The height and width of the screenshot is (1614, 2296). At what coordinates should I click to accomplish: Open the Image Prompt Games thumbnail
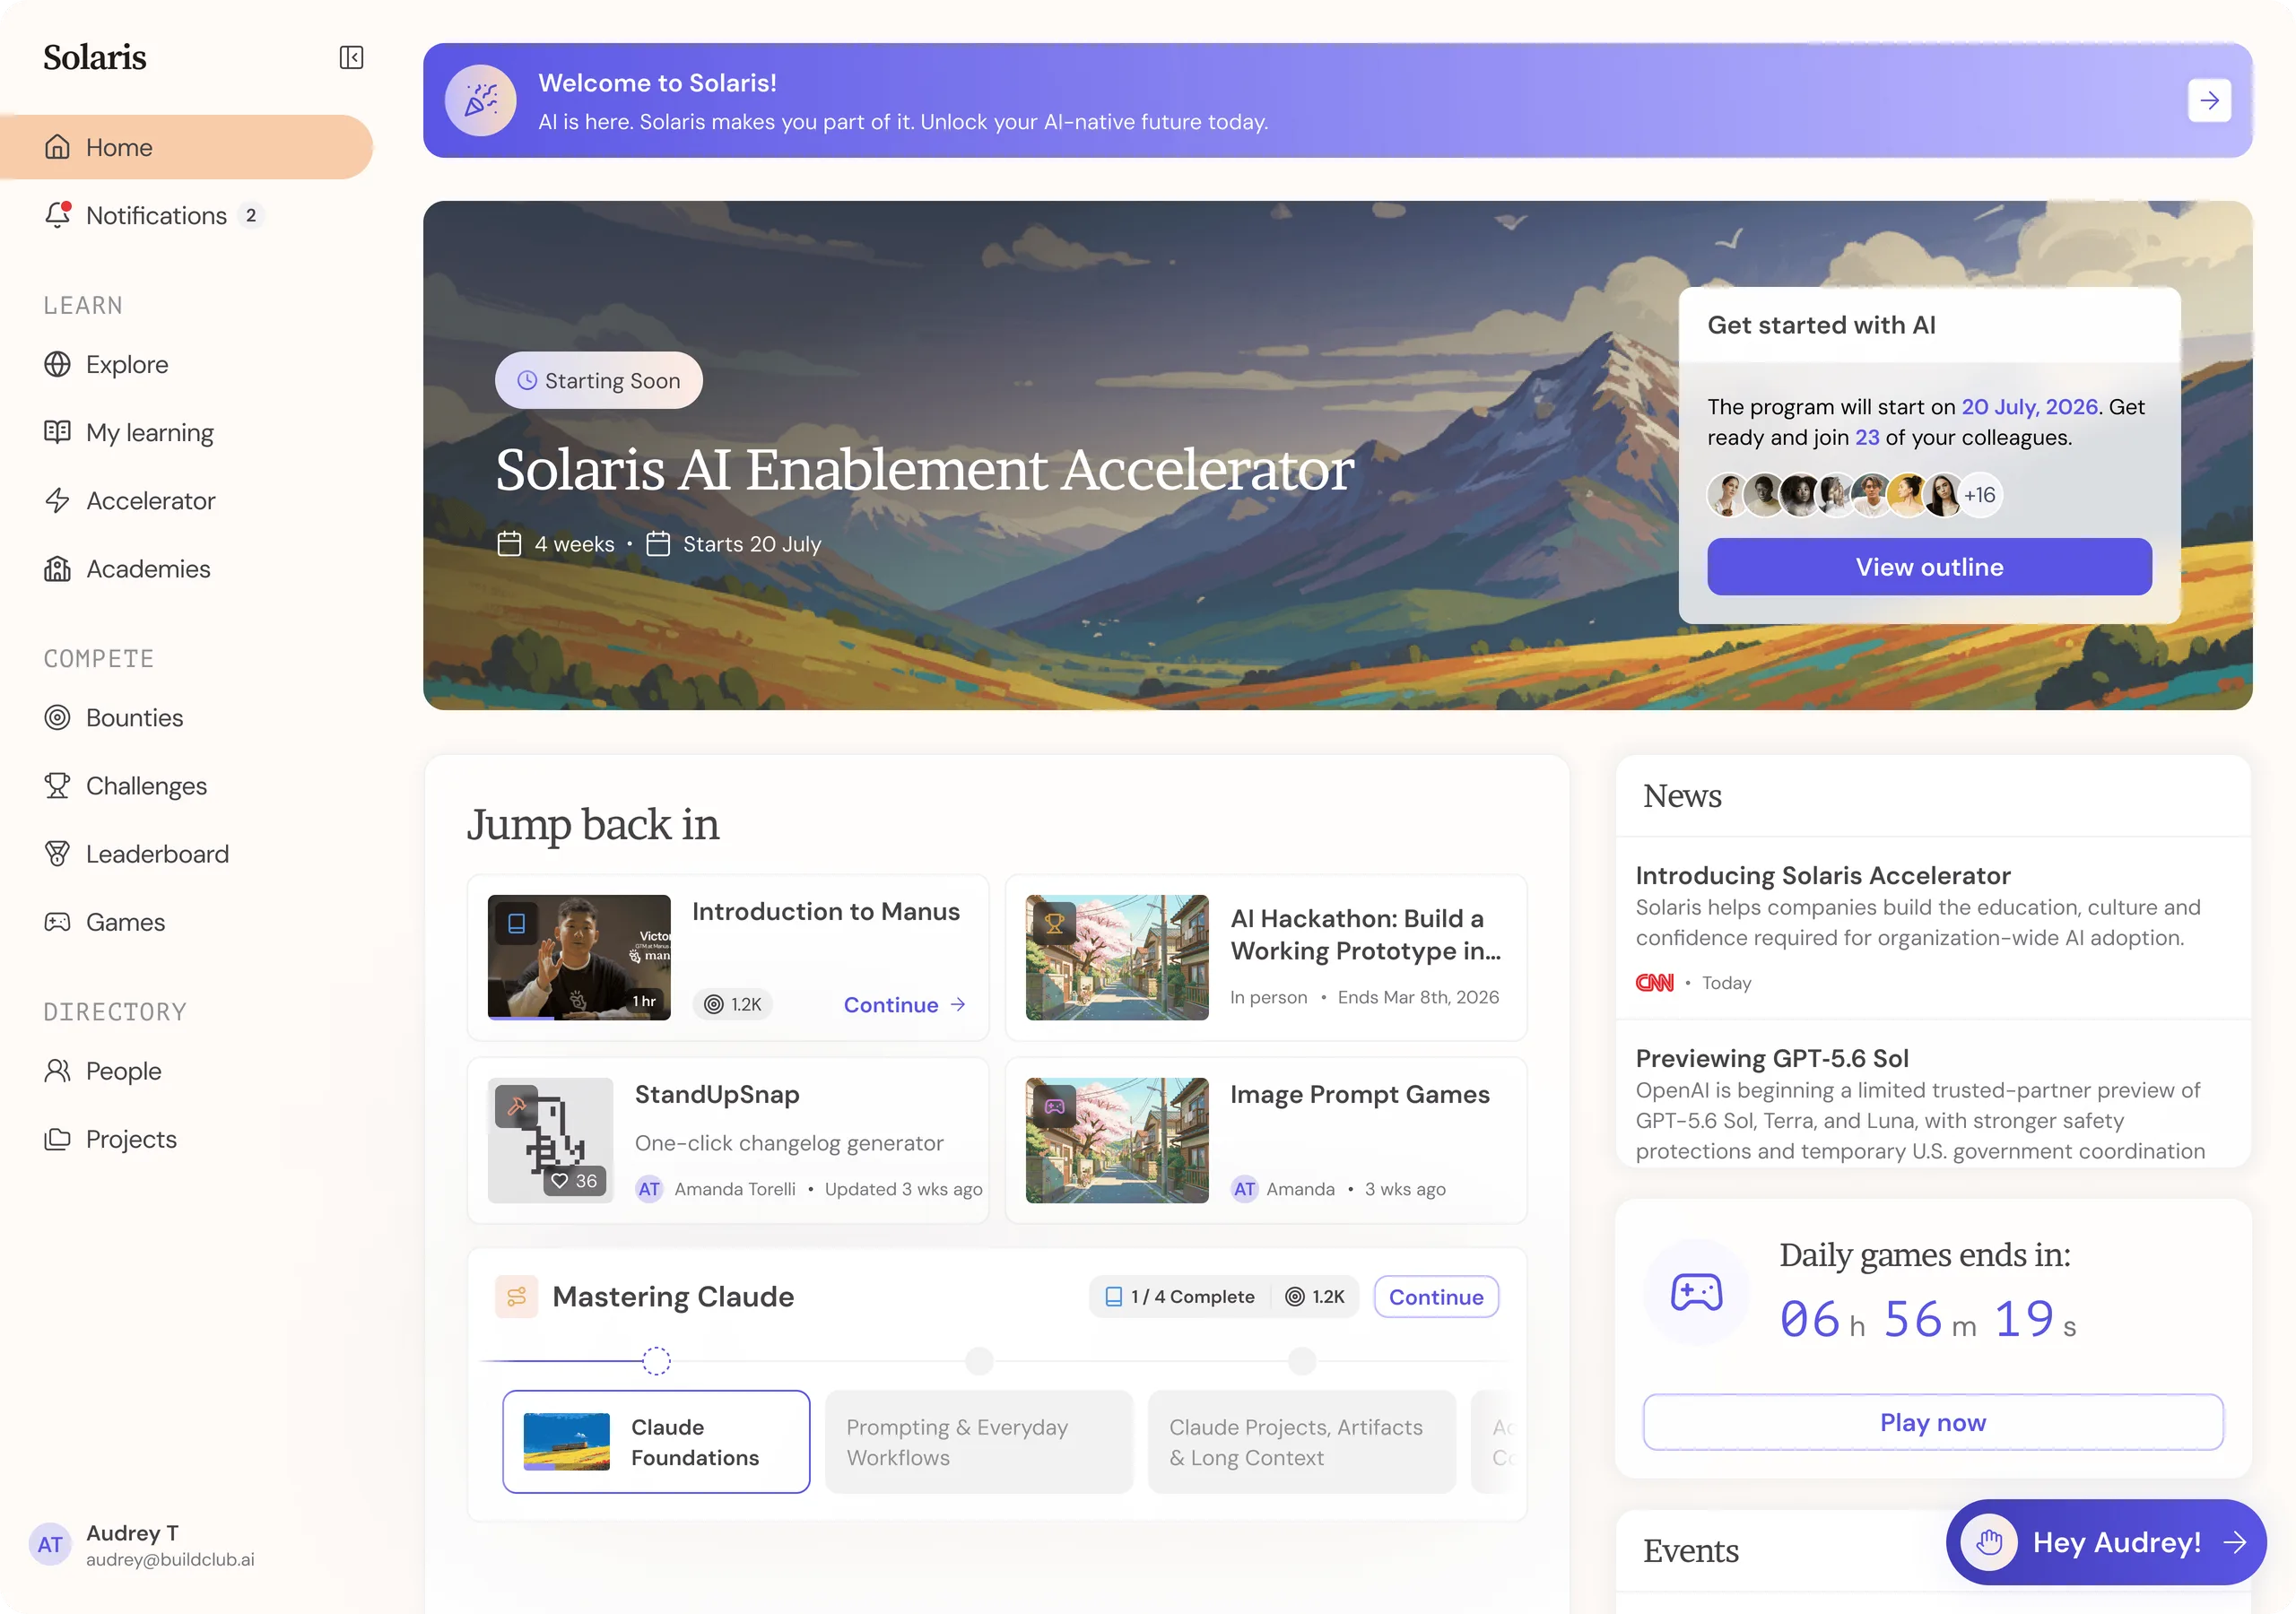pos(1117,1140)
